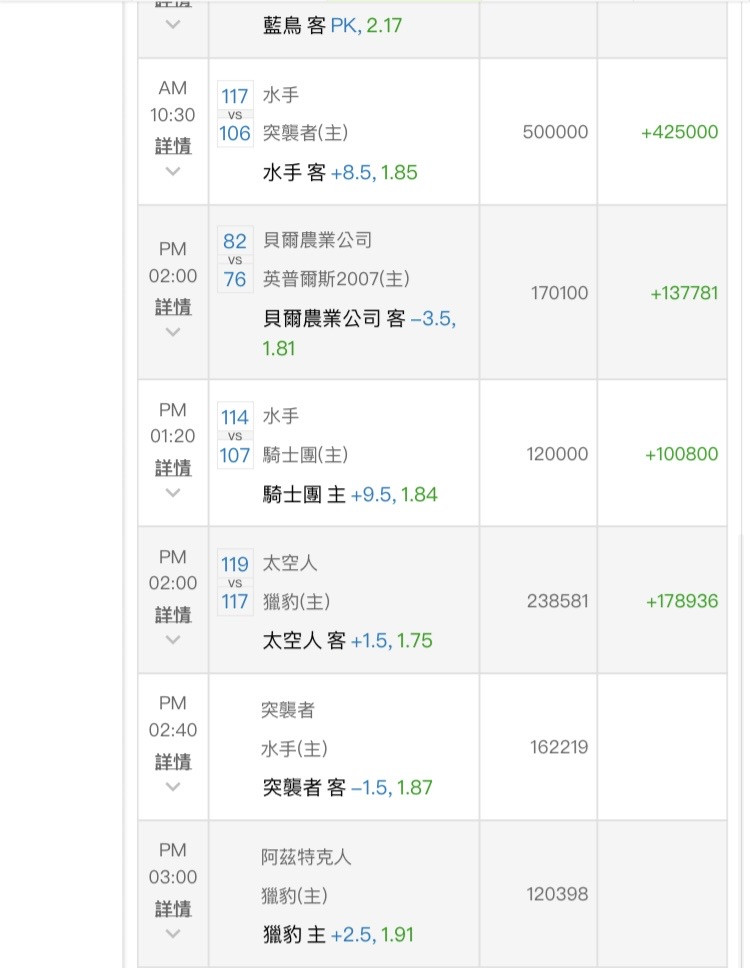Open 詳情 link for AM 10:30 match

(x=173, y=145)
